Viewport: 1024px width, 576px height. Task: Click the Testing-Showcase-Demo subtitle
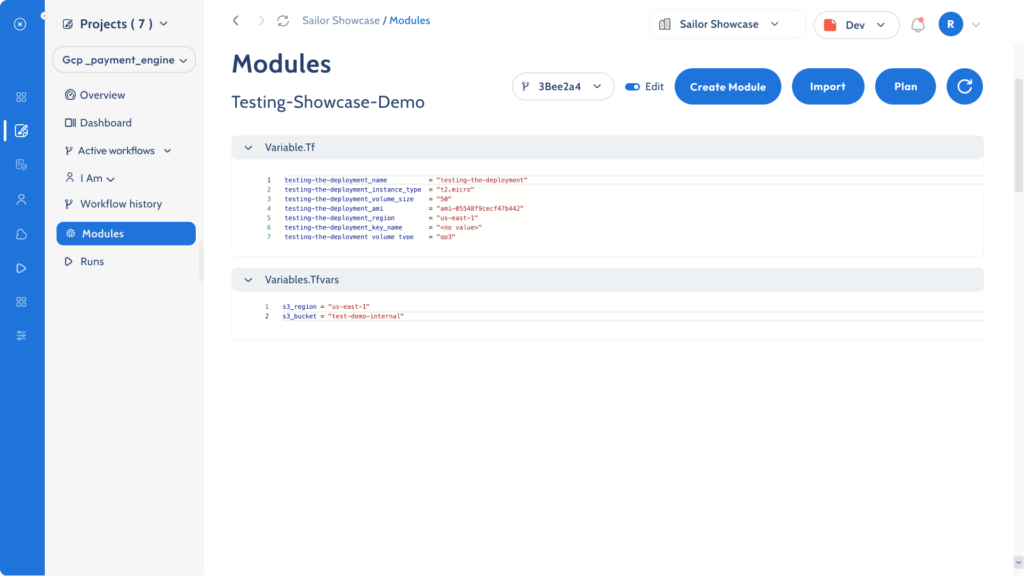coord(328,103)
